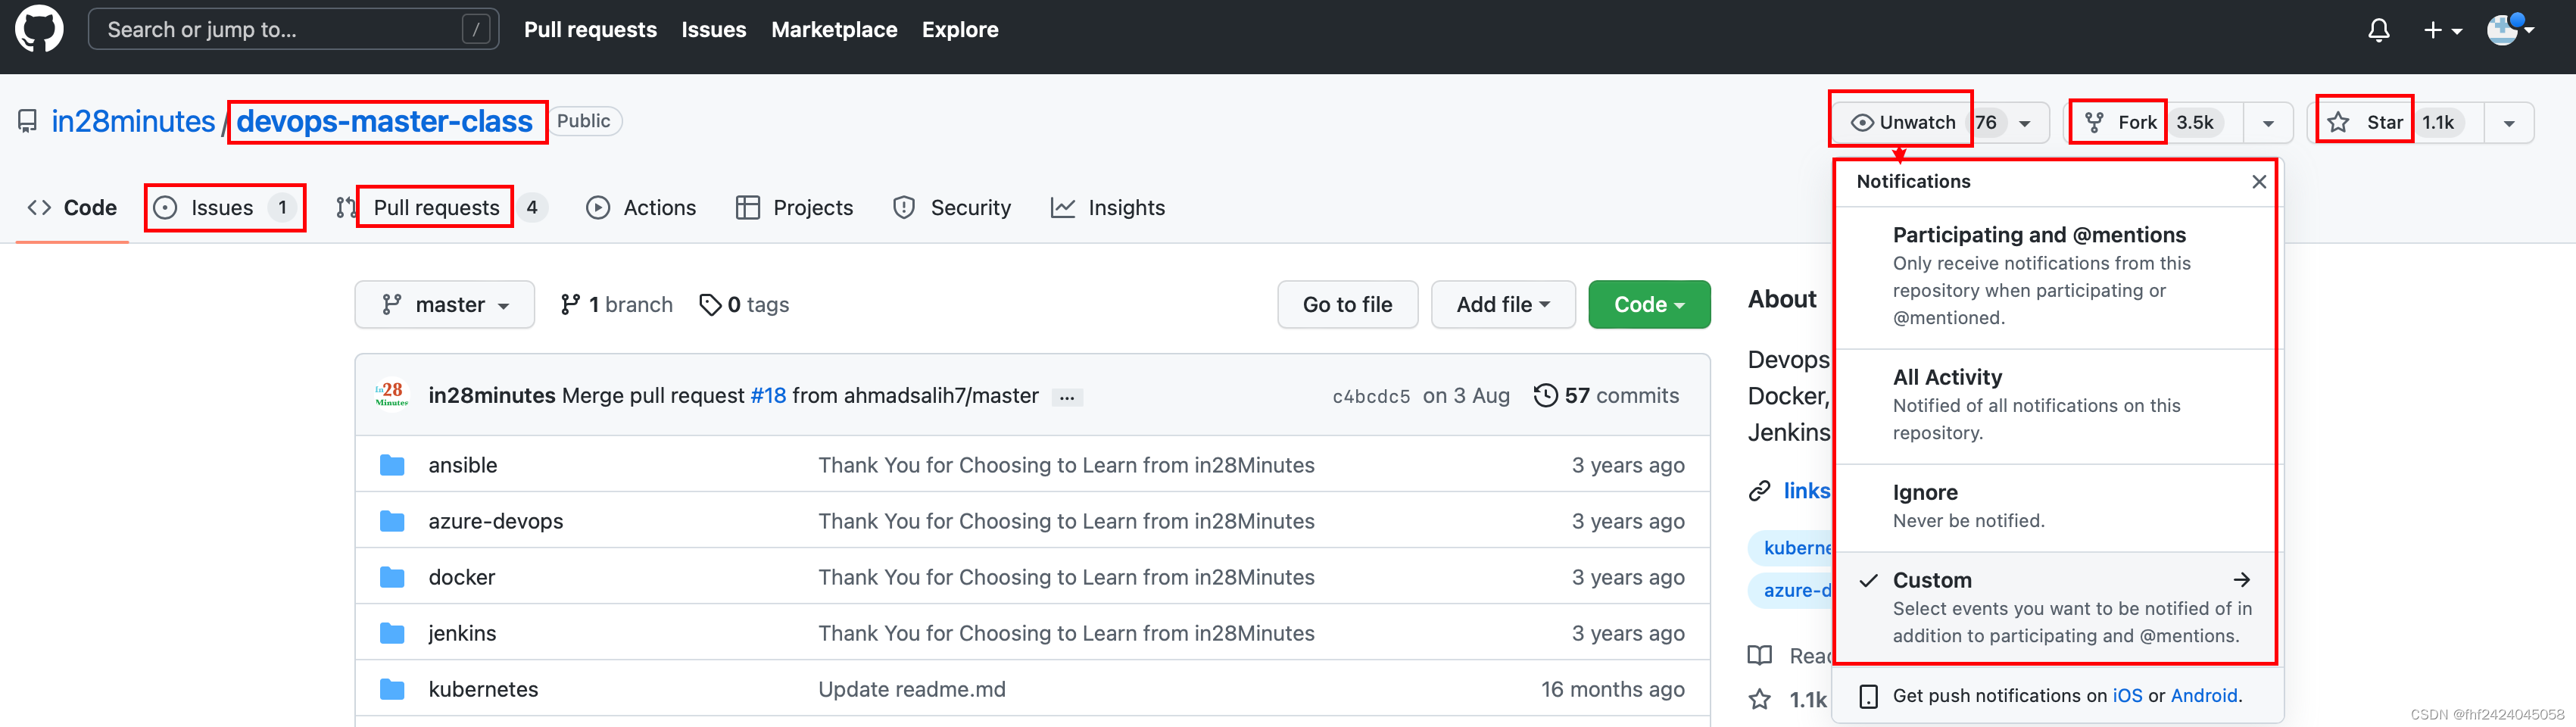The height and width of the screenshot is (727, 2576).
Task: Click the Fork button
Action: (x=2120, y=122)
